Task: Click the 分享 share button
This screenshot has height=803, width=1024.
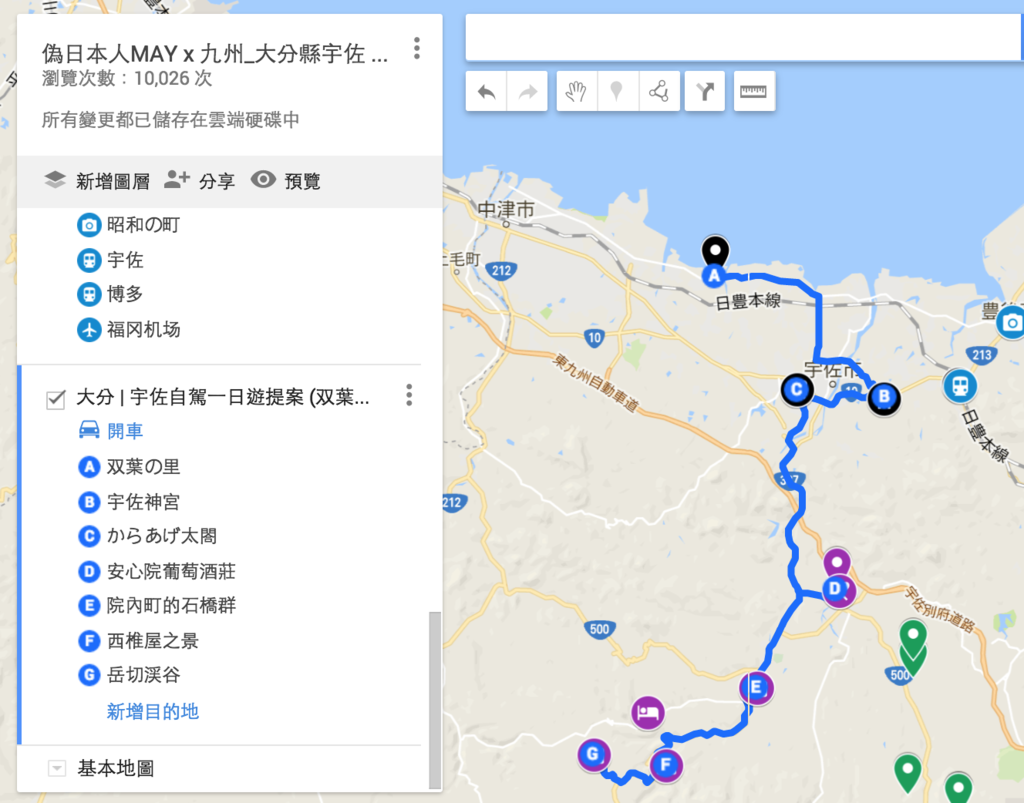Action: pyautogui.click(x=199, y=181)
